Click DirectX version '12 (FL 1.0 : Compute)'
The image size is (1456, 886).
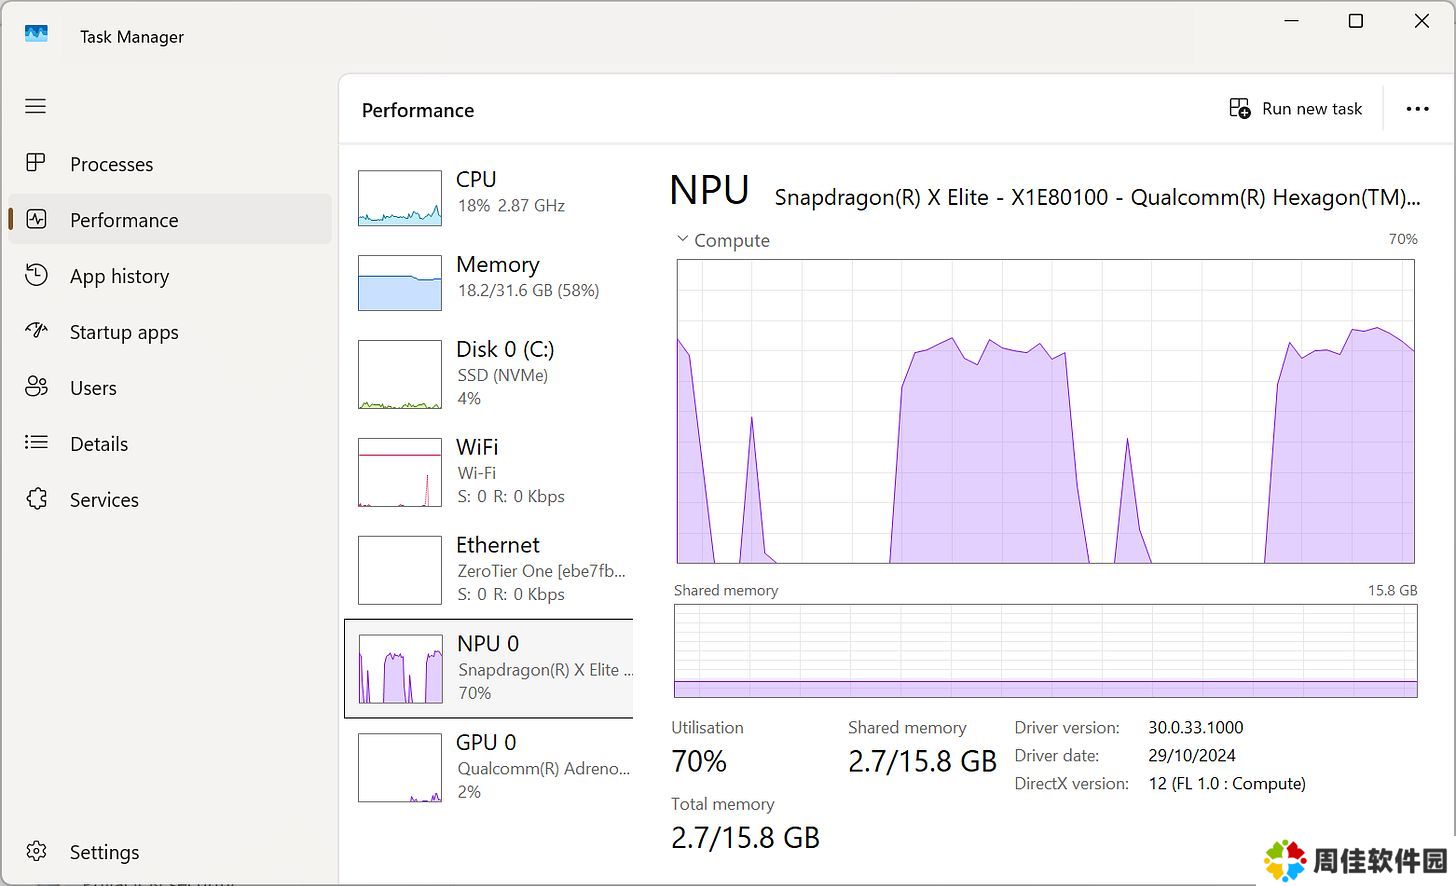(x=1227, y=783)
